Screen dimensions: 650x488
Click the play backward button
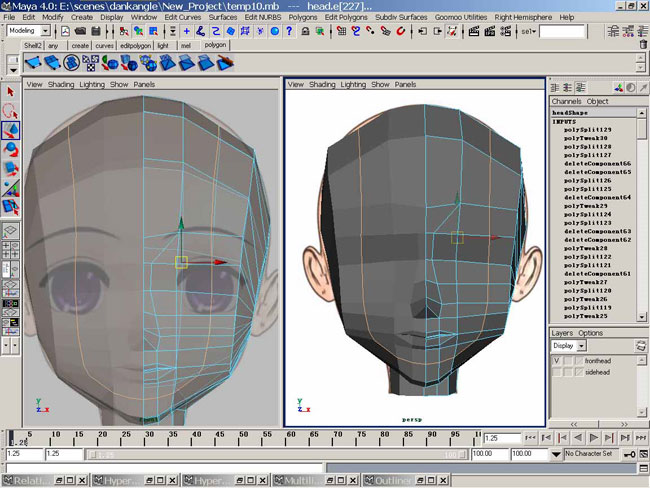tap(578, 437)
